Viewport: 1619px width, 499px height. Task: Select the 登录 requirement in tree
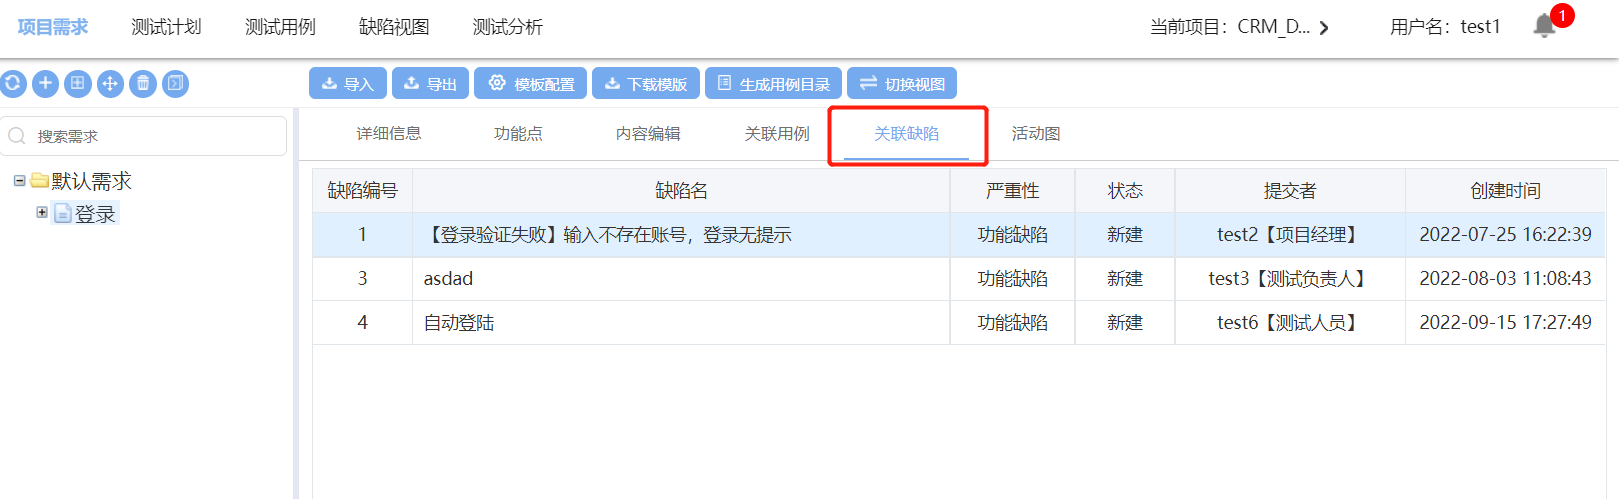click(95, 214)
